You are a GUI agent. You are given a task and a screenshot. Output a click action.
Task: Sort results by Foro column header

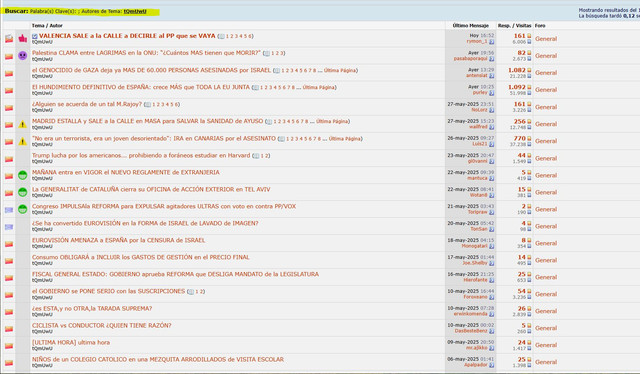click(x=540, y=25)
